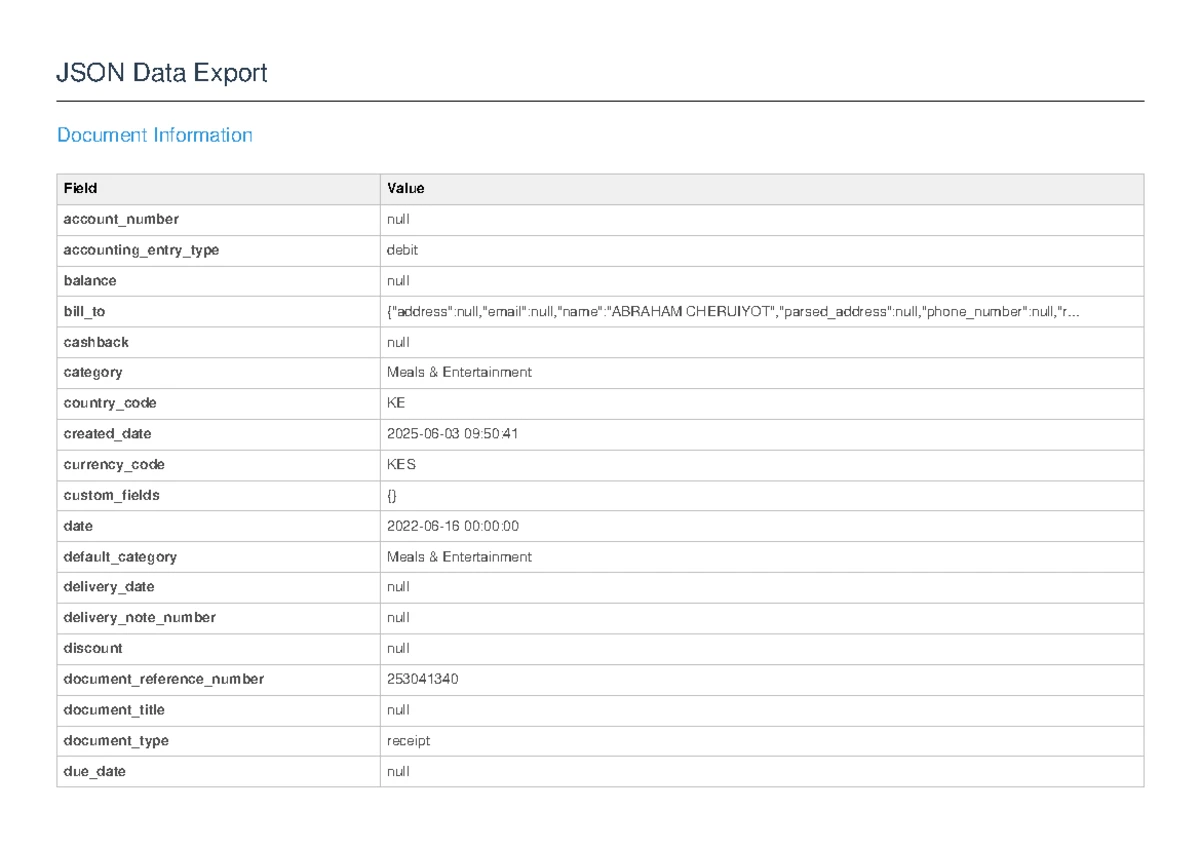Click the Value column header

(406, 188)
